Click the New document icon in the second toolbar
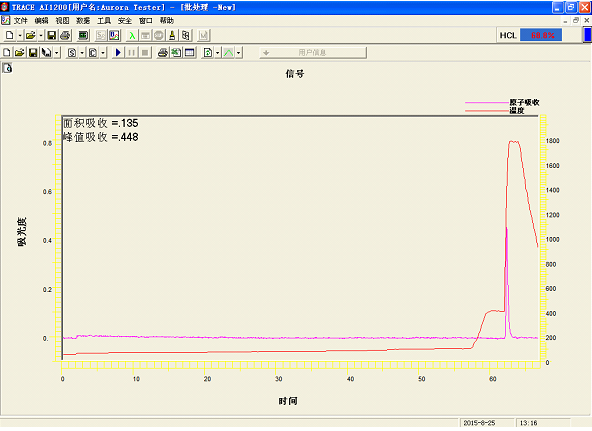 [x=6, y=52]
